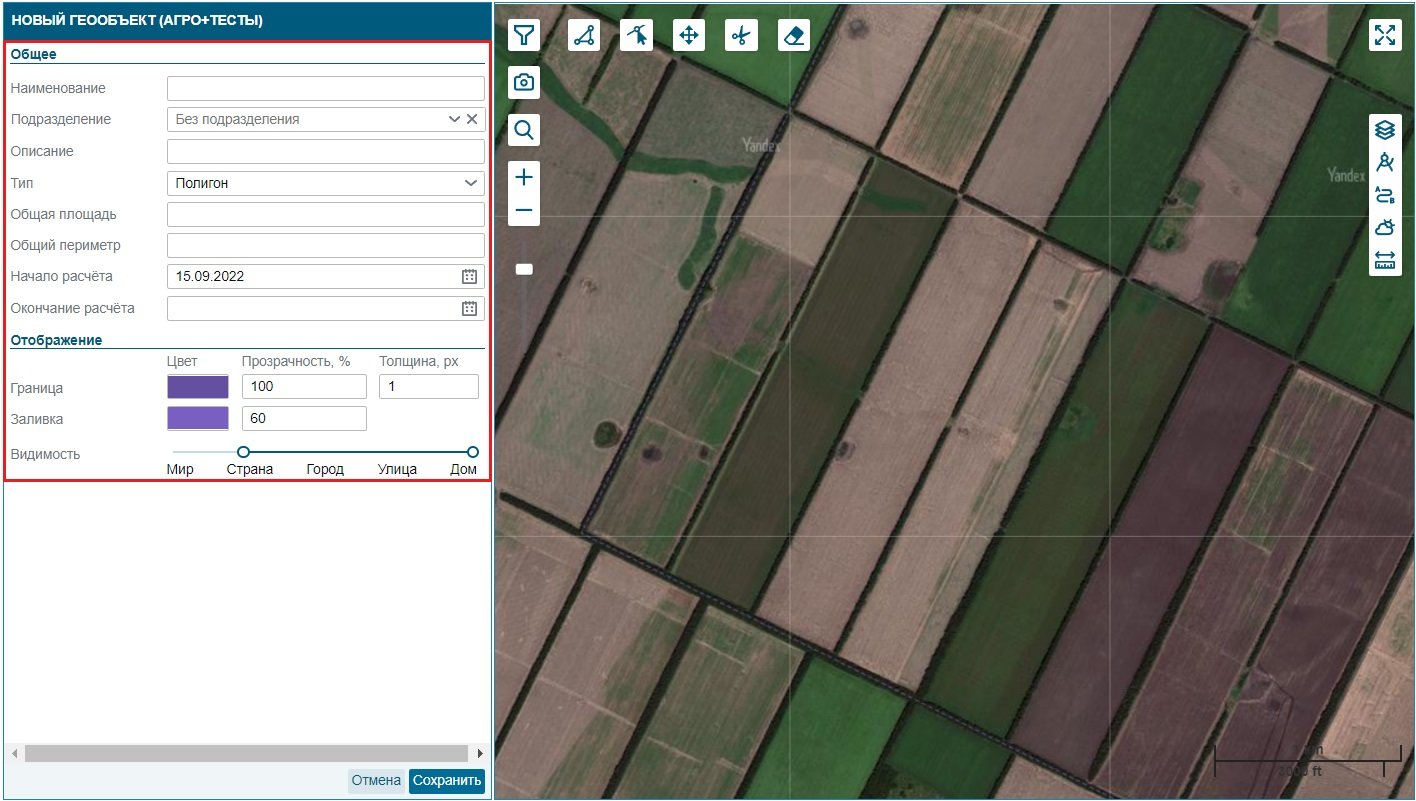
Task: Zoom out on the map
Action: point(524,210)
